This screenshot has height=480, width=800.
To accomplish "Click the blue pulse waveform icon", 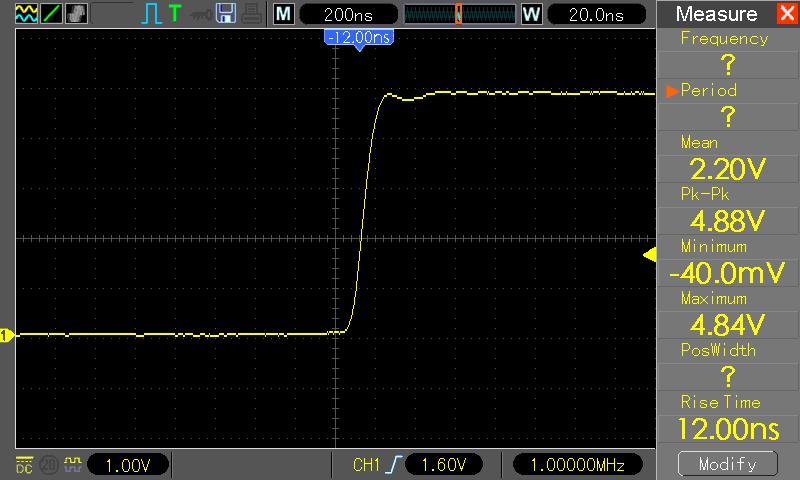I will [150, 14].
